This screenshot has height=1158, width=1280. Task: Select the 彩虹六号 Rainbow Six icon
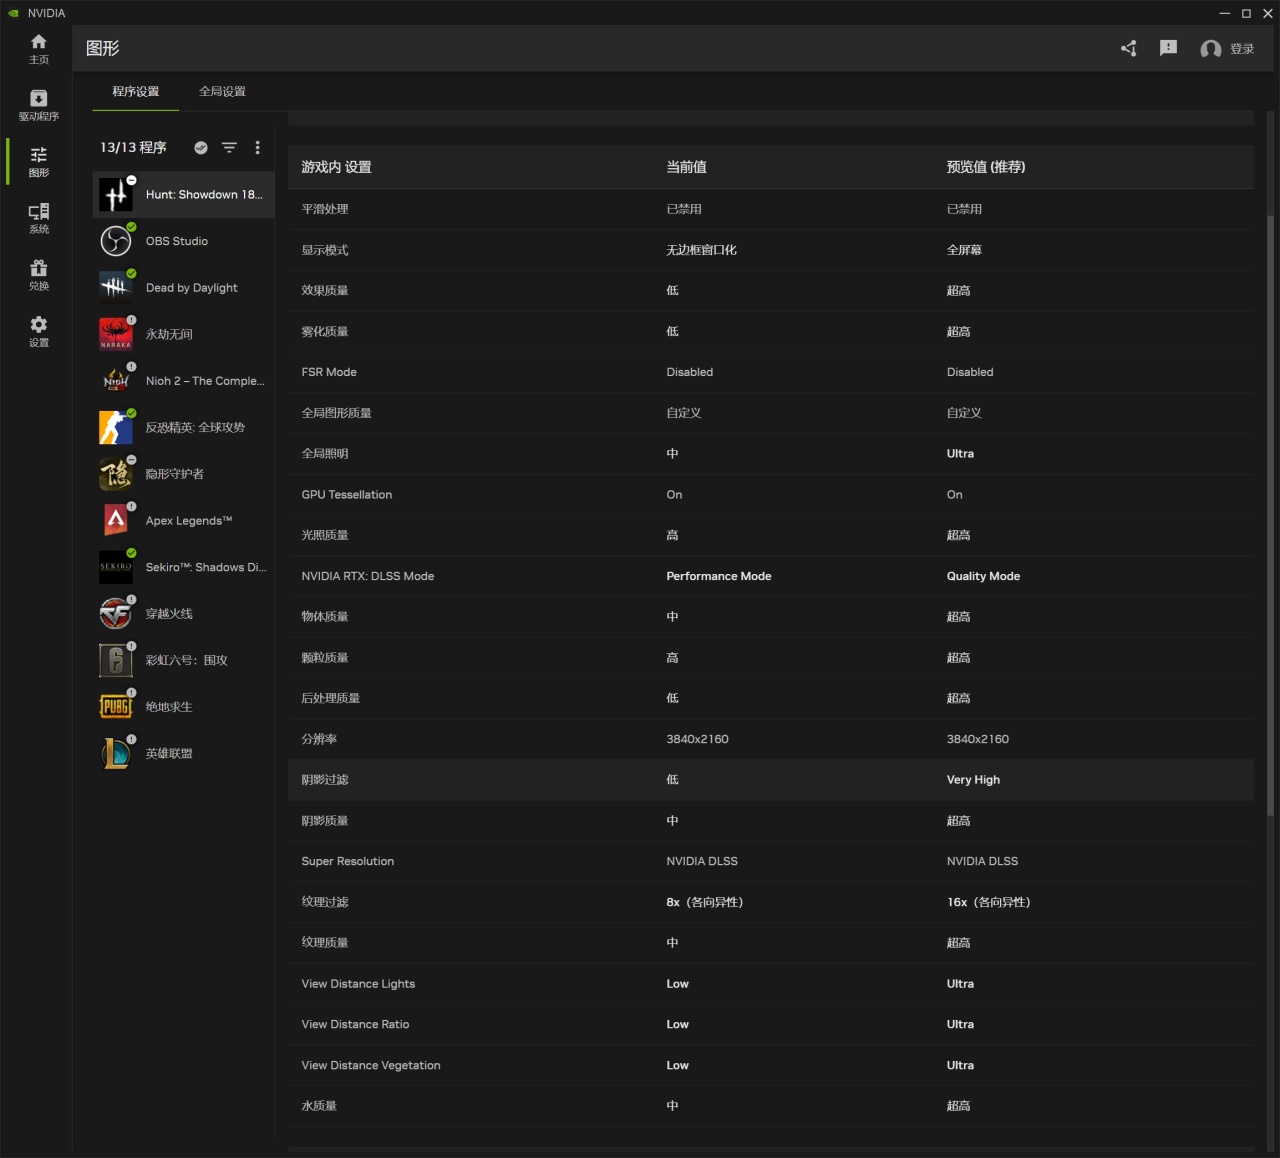click(116, 660)
